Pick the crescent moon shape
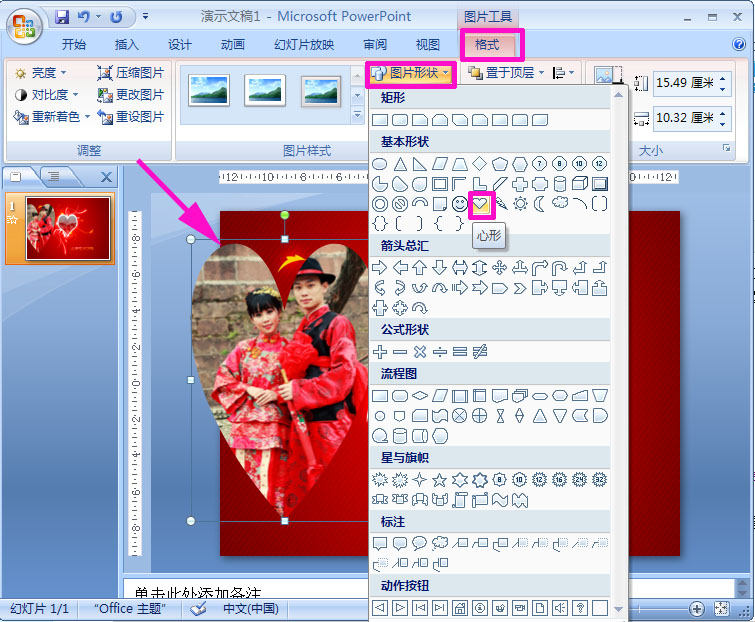The height and width of the screenshot is (622, 755). [539, 204]
